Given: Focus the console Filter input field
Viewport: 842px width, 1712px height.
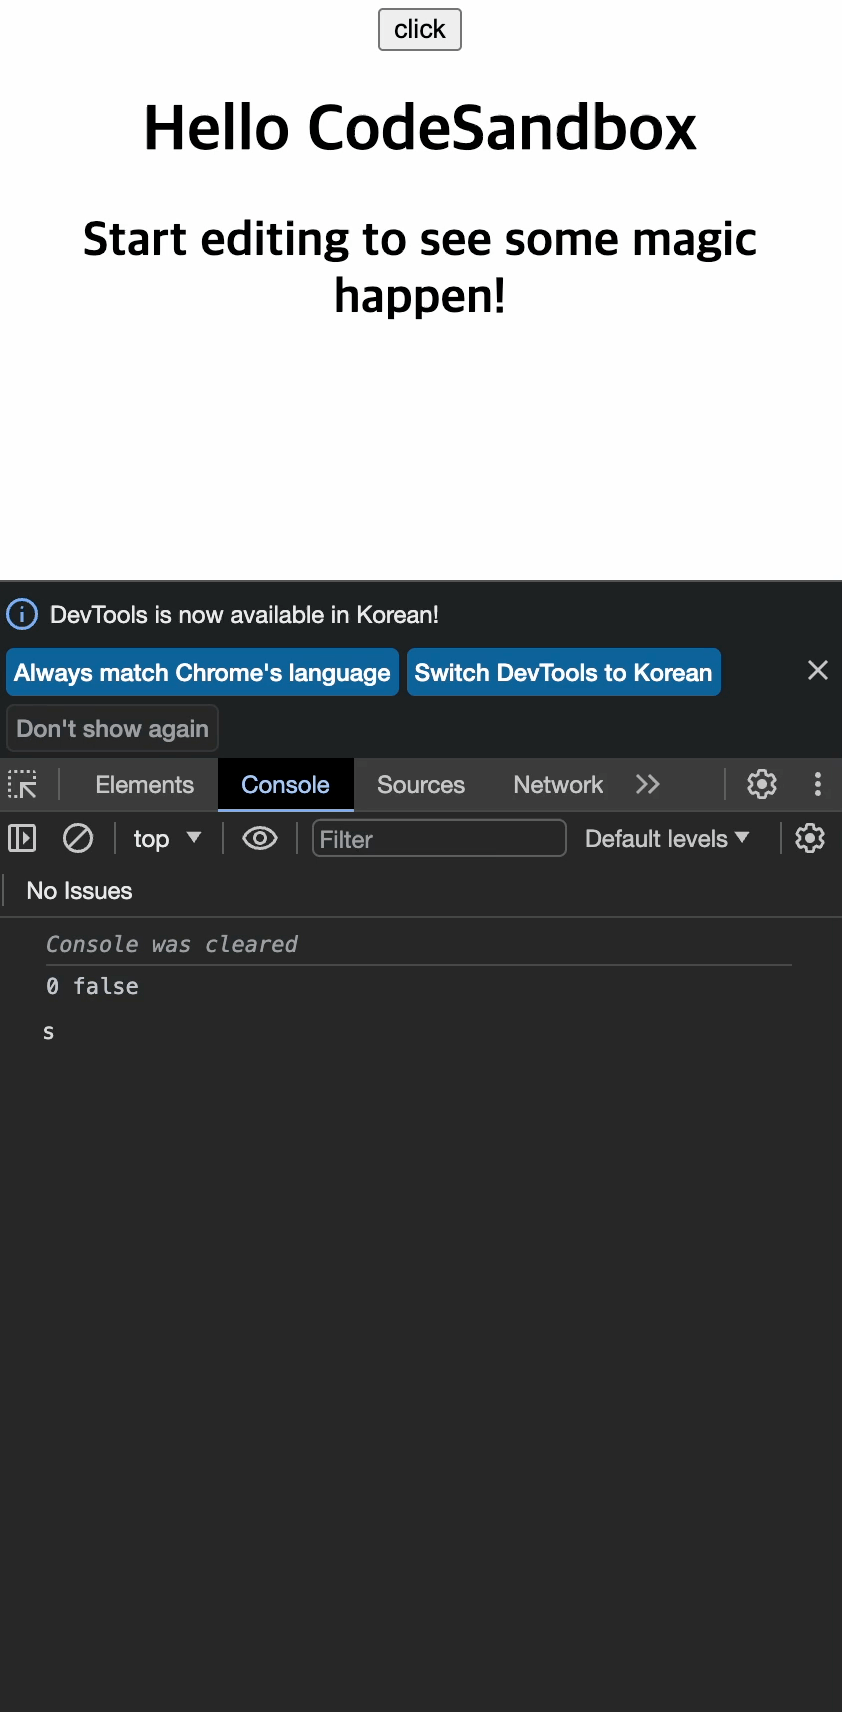Looking at the screenshot, I should [439, 838].
